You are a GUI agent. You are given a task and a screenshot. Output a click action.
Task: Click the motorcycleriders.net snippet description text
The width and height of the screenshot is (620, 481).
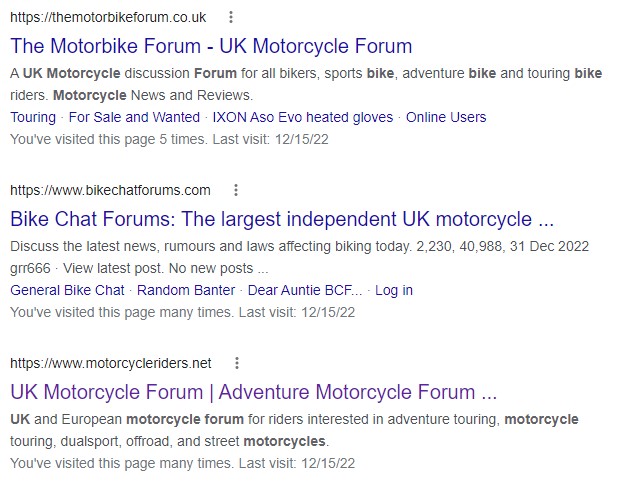294,430
